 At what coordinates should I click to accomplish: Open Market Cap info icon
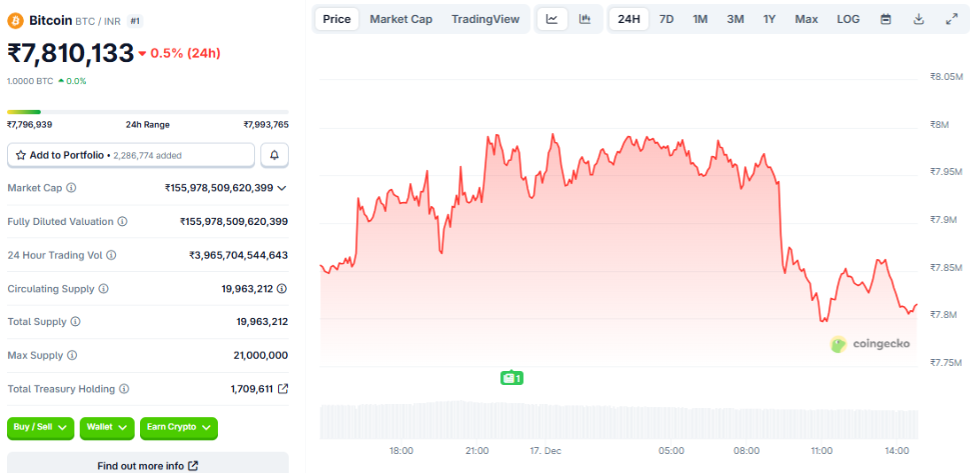(71, 187)
